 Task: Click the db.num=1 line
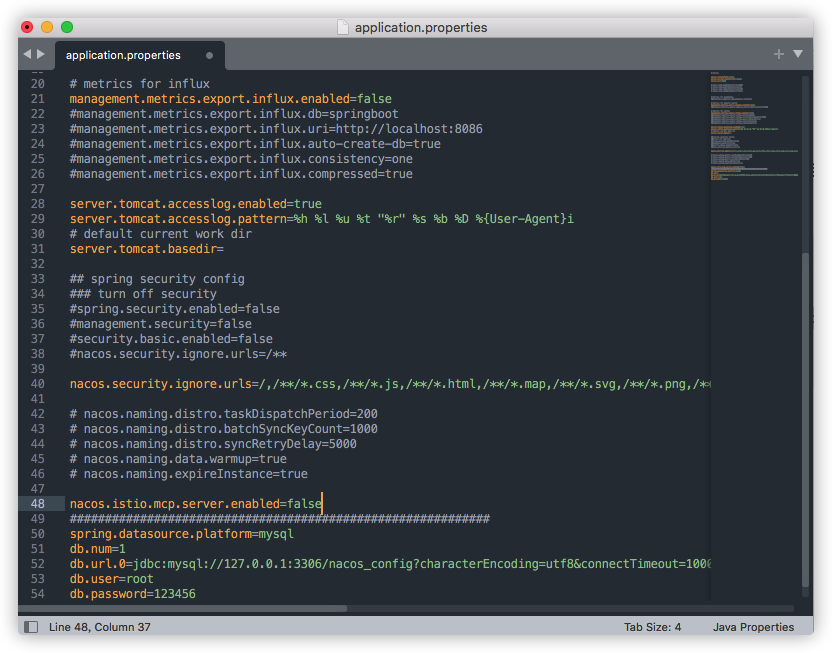point(98,548)
